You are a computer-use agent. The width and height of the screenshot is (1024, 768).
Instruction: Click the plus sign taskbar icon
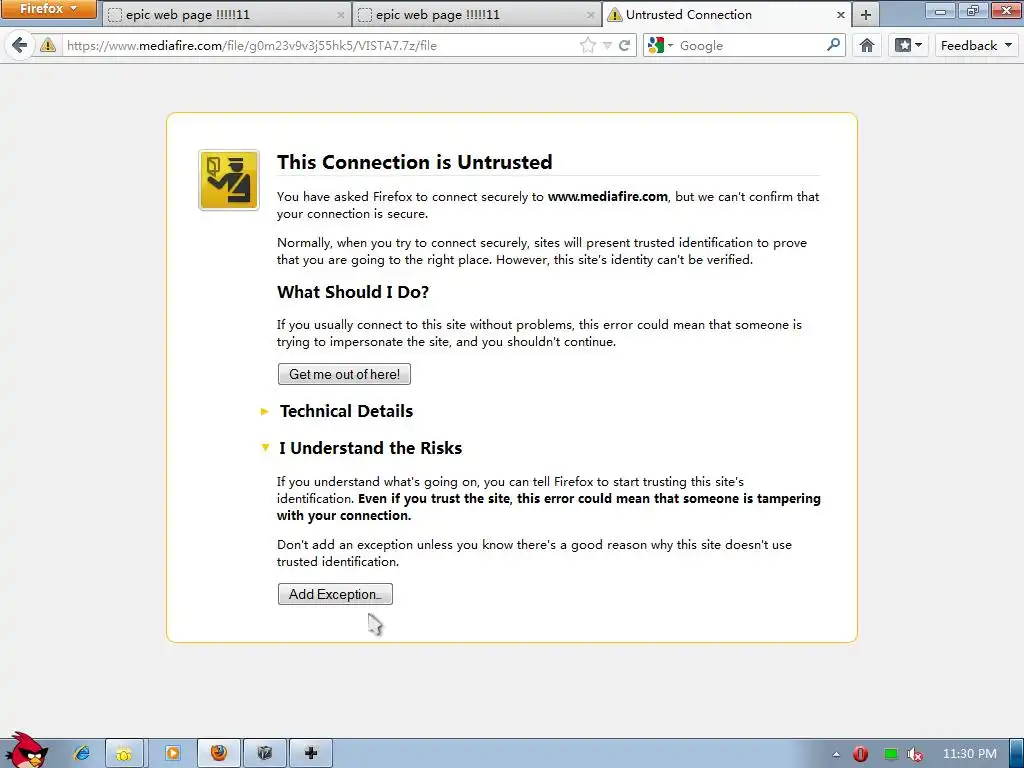pos(311,753)
